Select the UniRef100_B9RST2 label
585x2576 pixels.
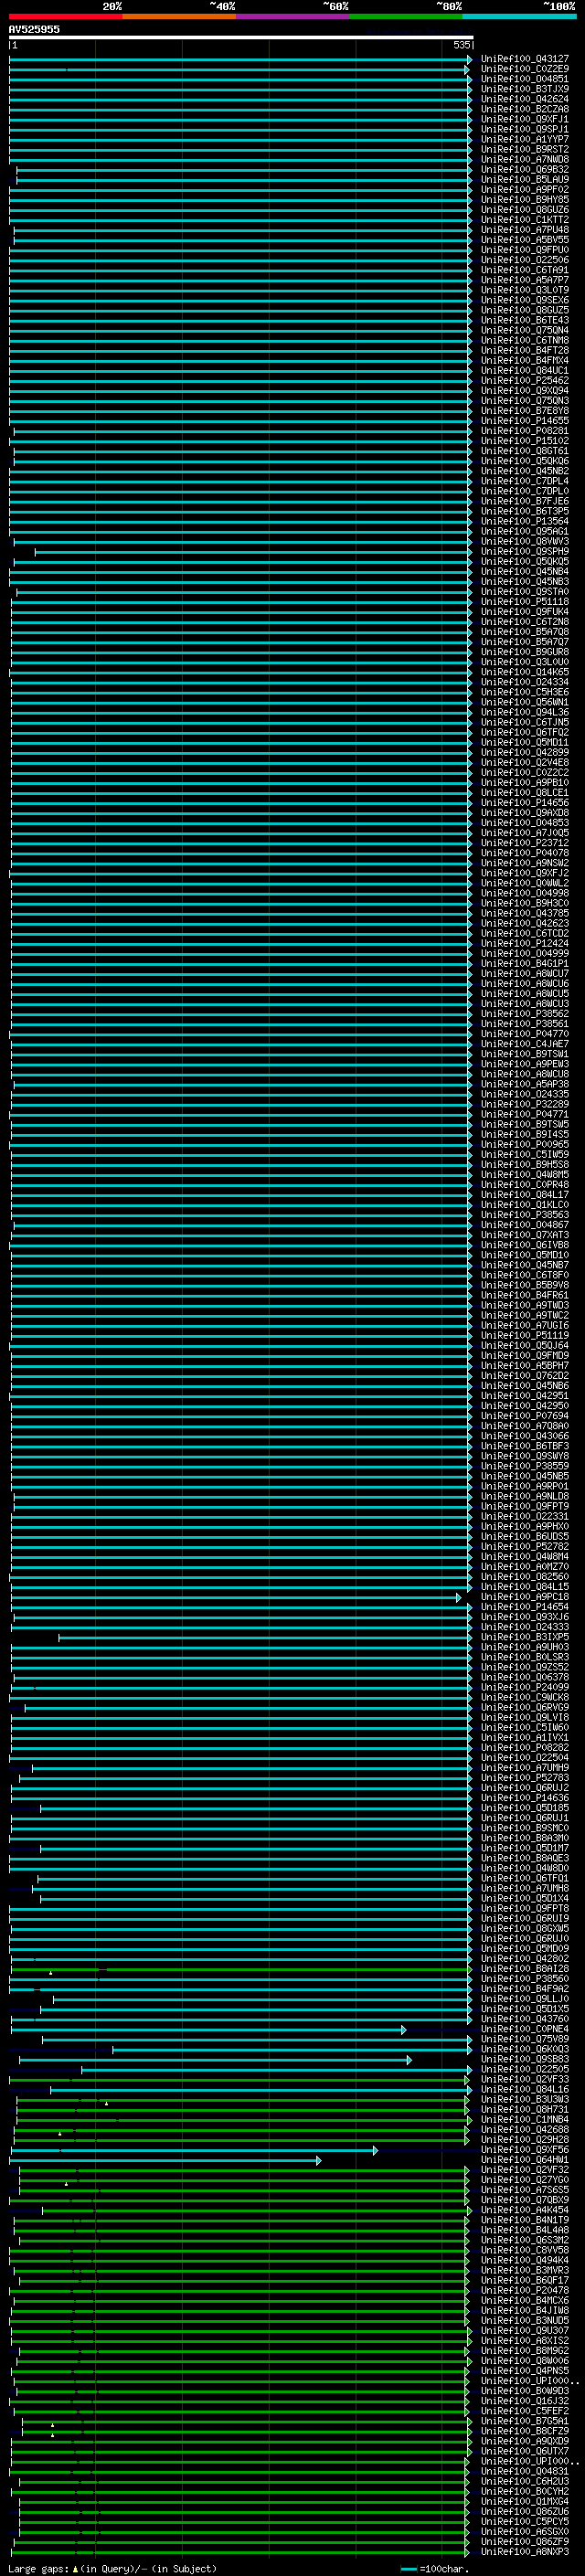(x=525, y=149)
